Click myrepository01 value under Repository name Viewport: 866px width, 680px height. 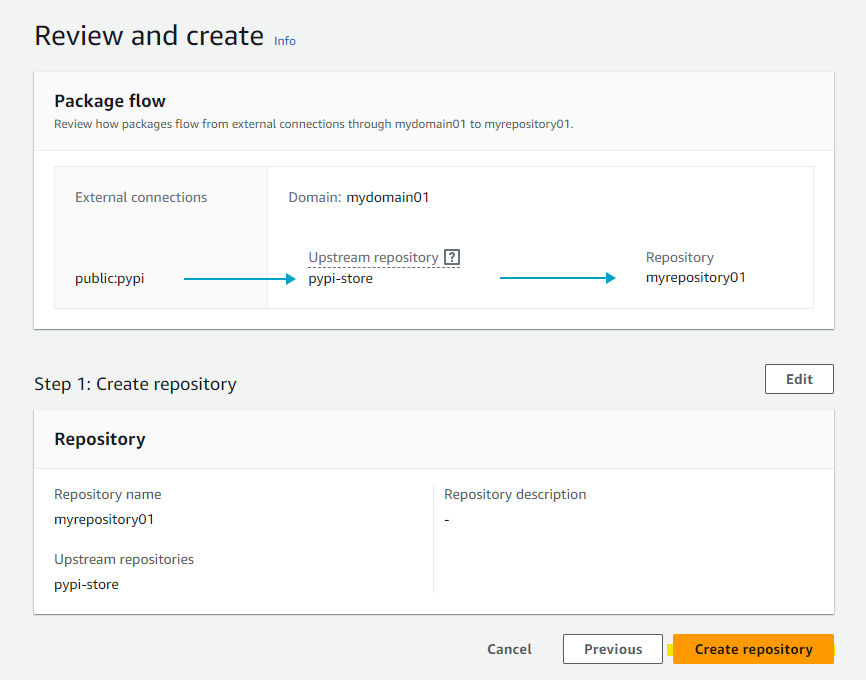click(x=104, y=519)
